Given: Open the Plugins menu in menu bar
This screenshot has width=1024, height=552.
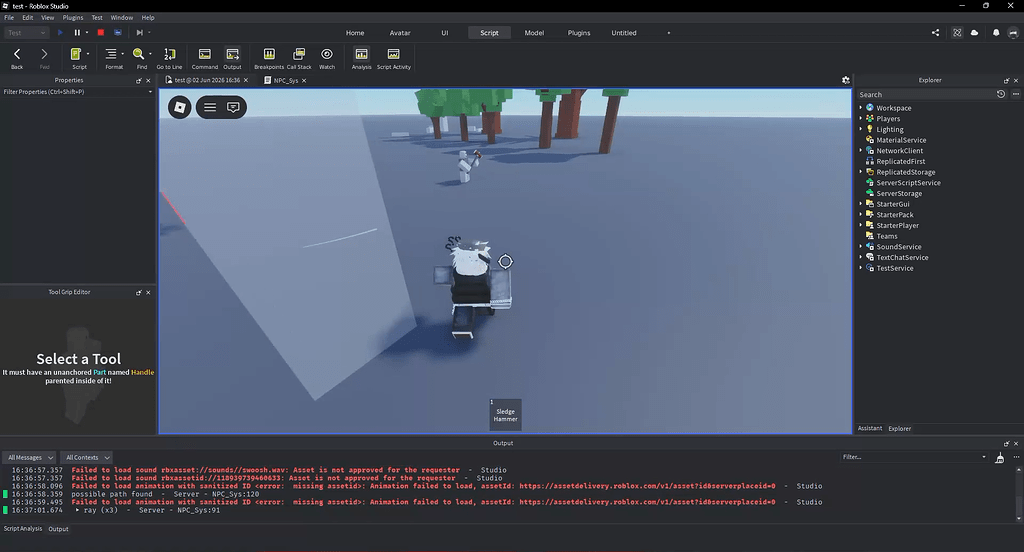Looking at the screenshot, I should 72,18.
